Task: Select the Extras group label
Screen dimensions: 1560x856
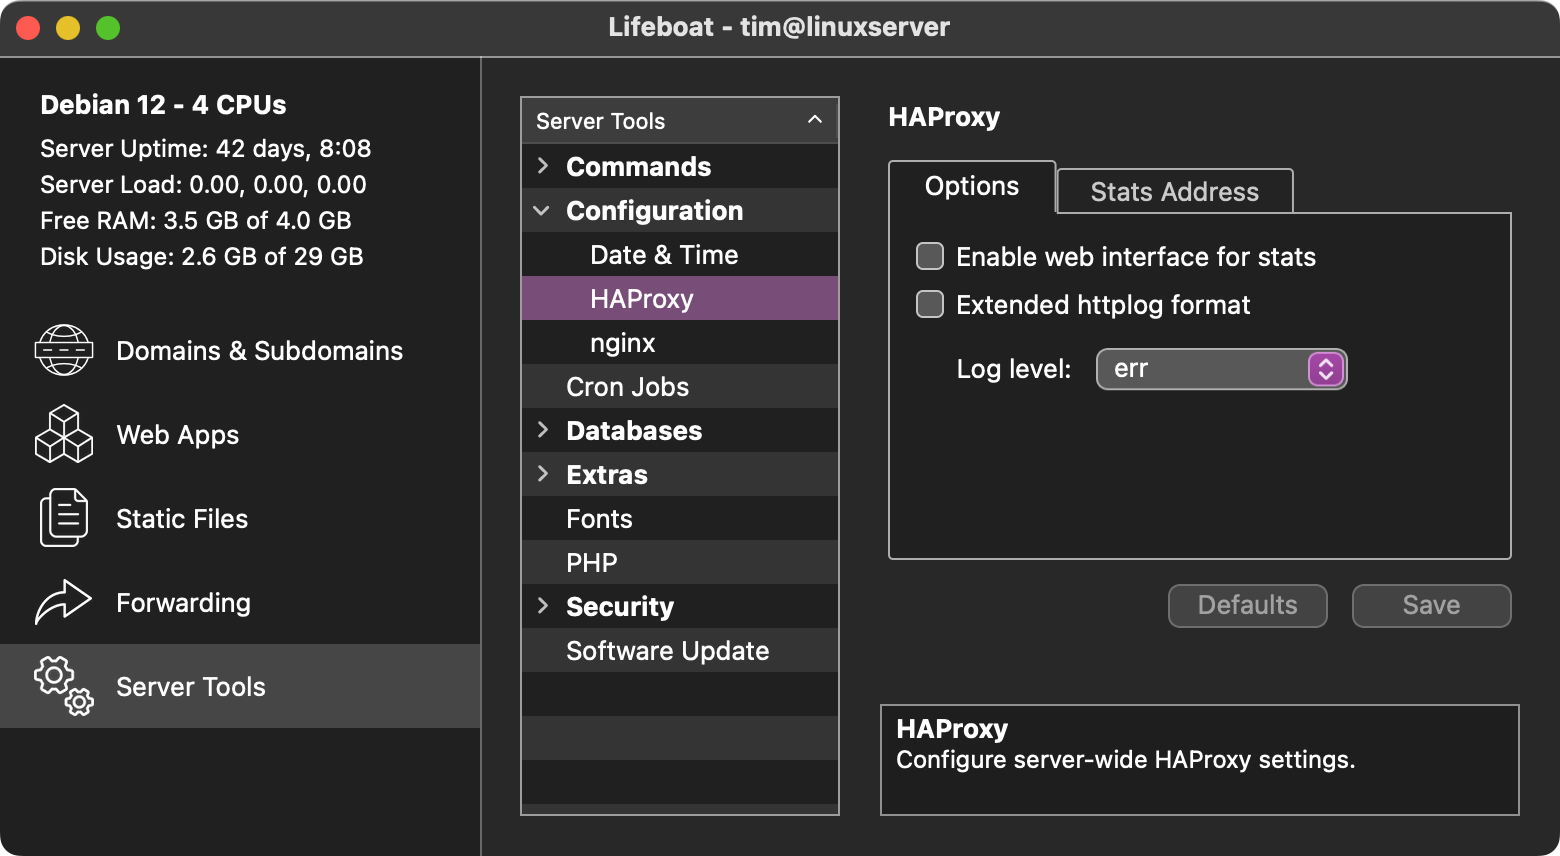Action: click(x=607, y=474)
